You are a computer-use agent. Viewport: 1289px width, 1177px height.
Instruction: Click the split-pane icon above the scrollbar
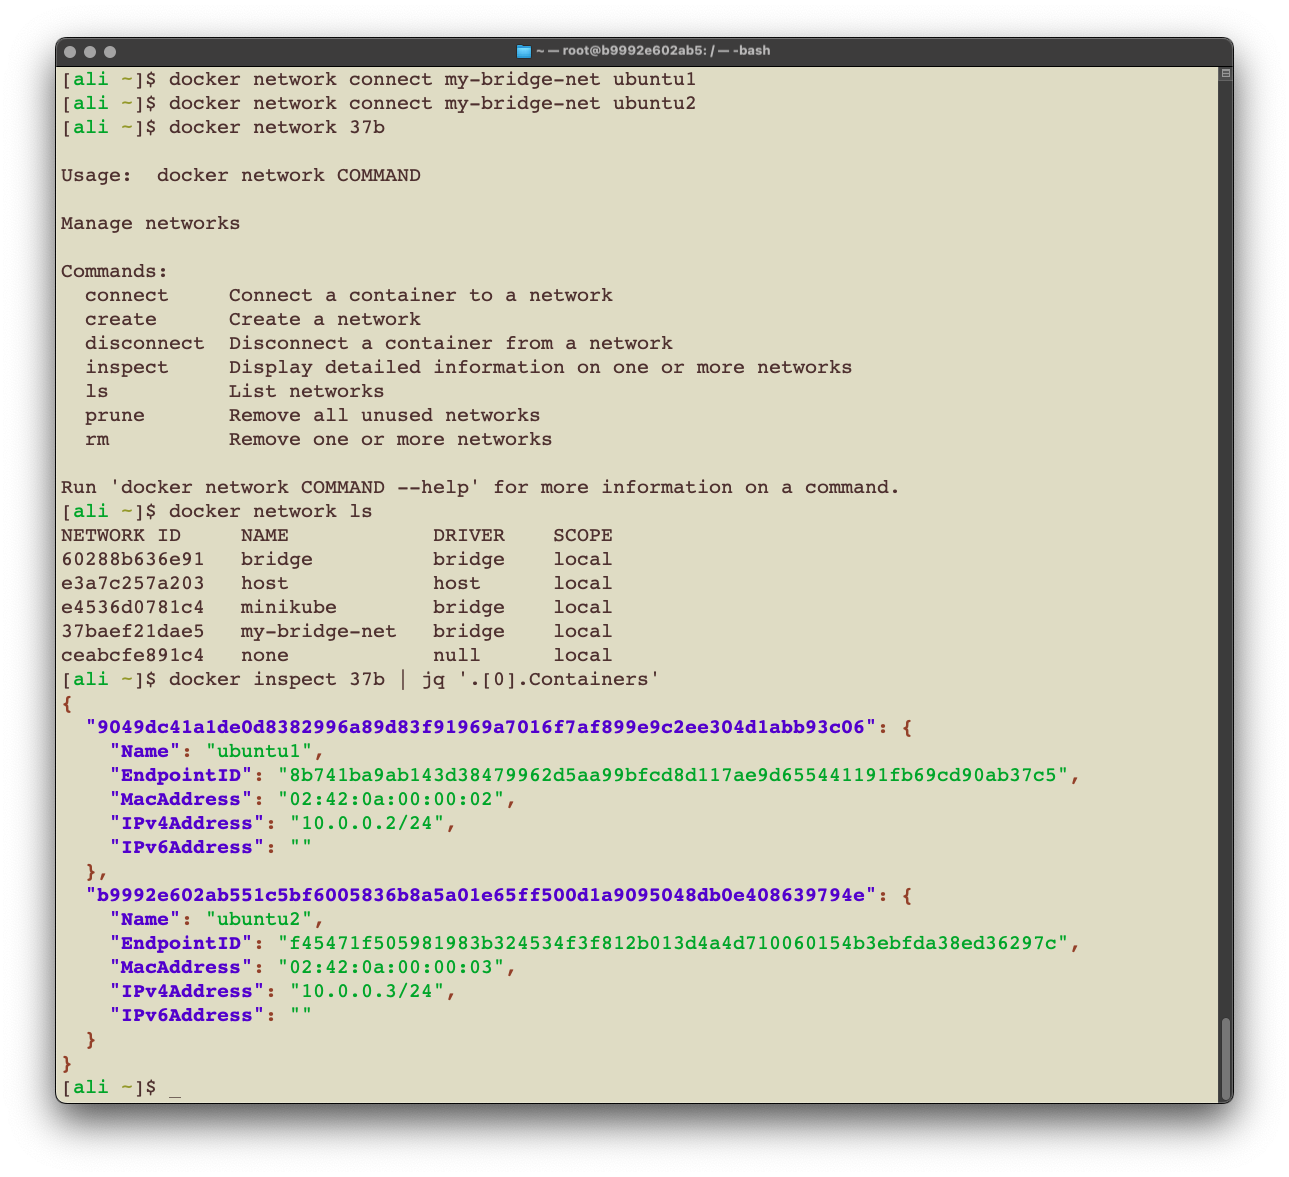[x=1225, y=72]
